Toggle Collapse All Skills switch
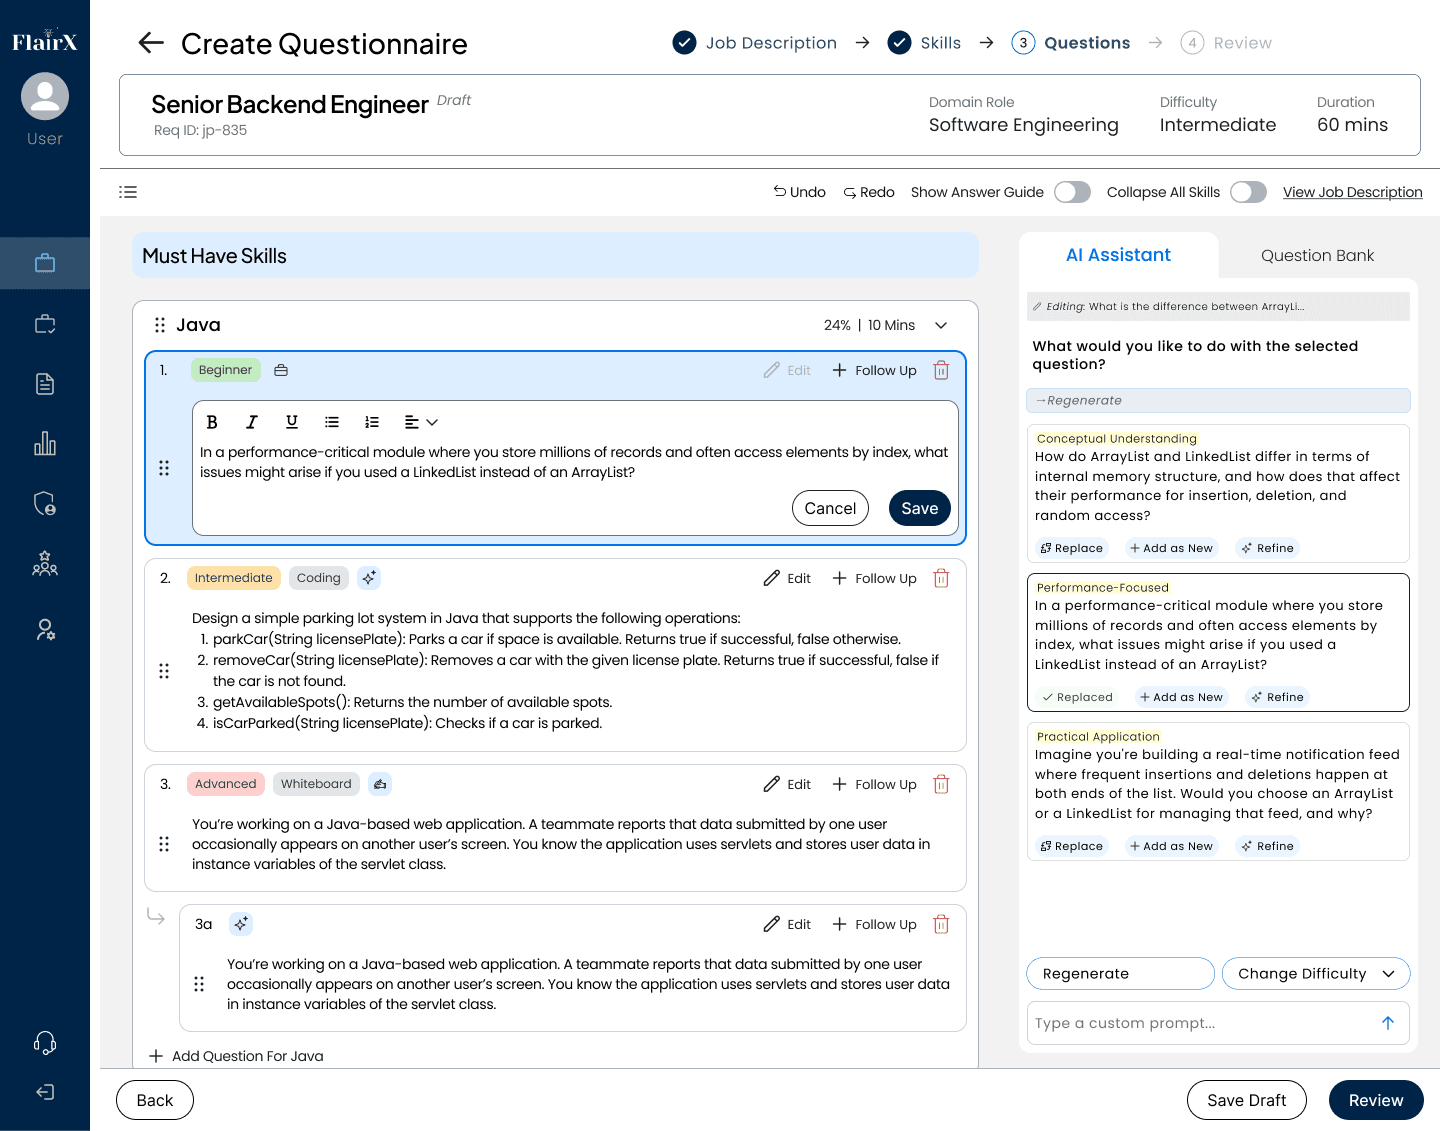 (1249, 192)
